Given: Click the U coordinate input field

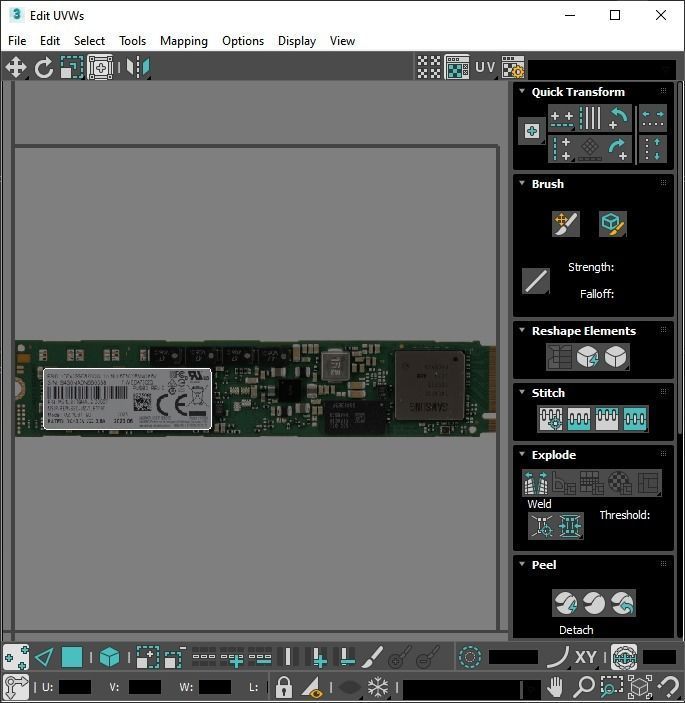Looking at the screenshot, I should click(74, 687).
